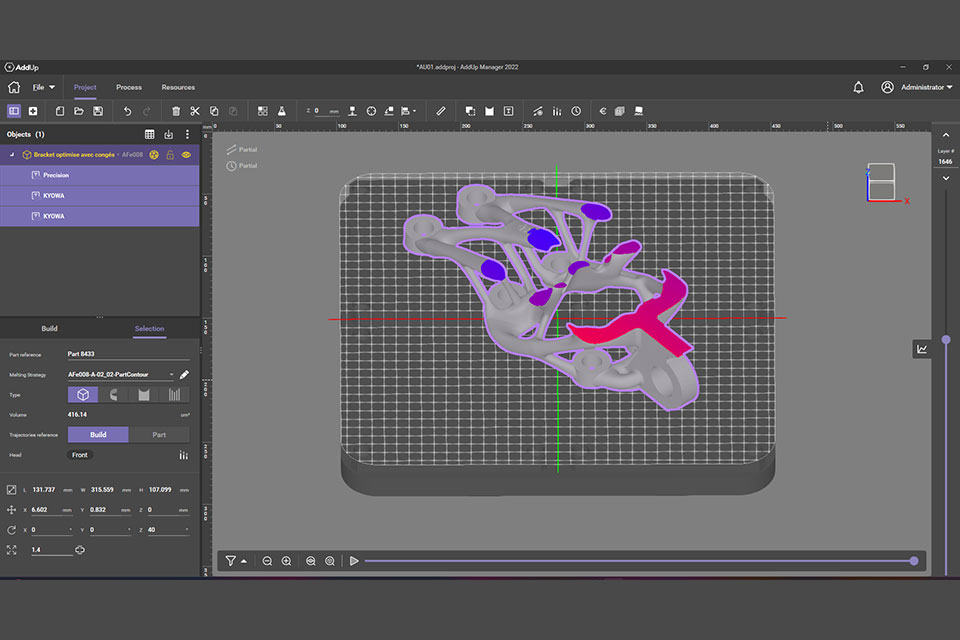Open the File menu dropdown
This screenshot has height=640, width=960.
coord(44,87)
